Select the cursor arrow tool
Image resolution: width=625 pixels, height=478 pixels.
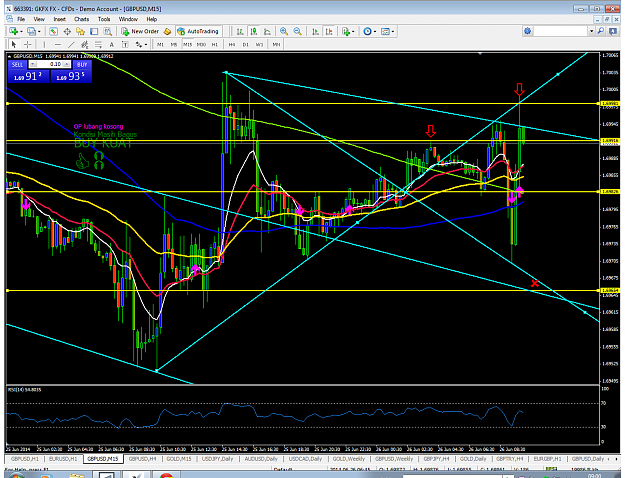click(14, 44)
